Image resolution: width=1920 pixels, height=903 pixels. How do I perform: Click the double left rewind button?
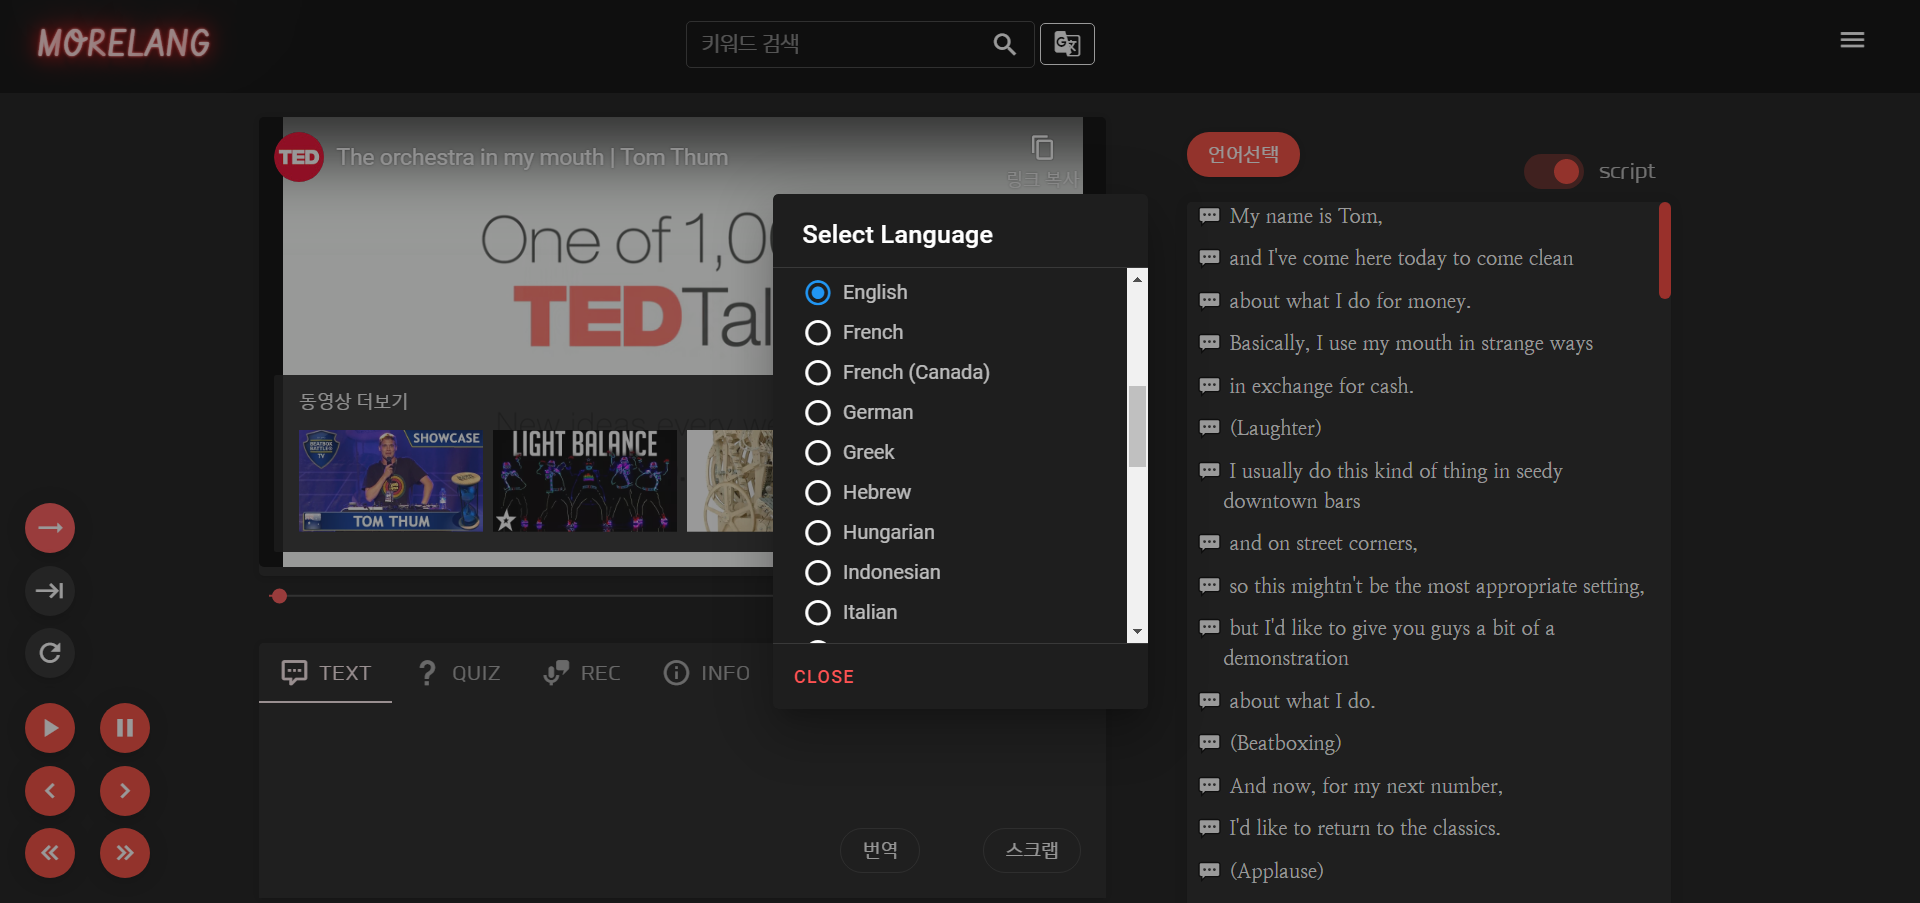click(50, 853)
